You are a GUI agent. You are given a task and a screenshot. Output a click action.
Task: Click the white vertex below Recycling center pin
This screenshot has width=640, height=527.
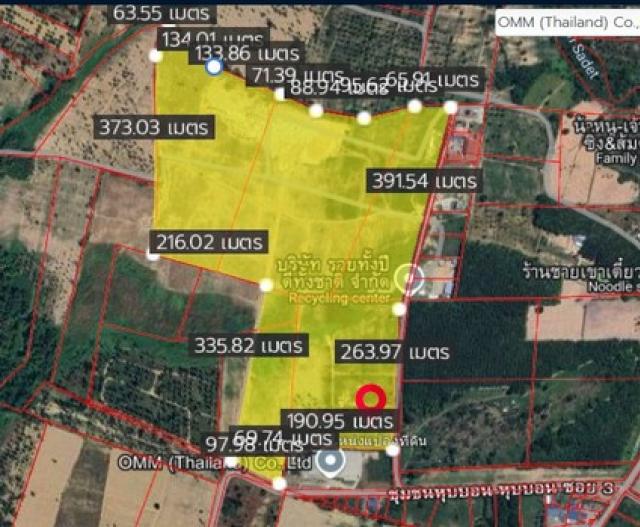coord(398,309)
